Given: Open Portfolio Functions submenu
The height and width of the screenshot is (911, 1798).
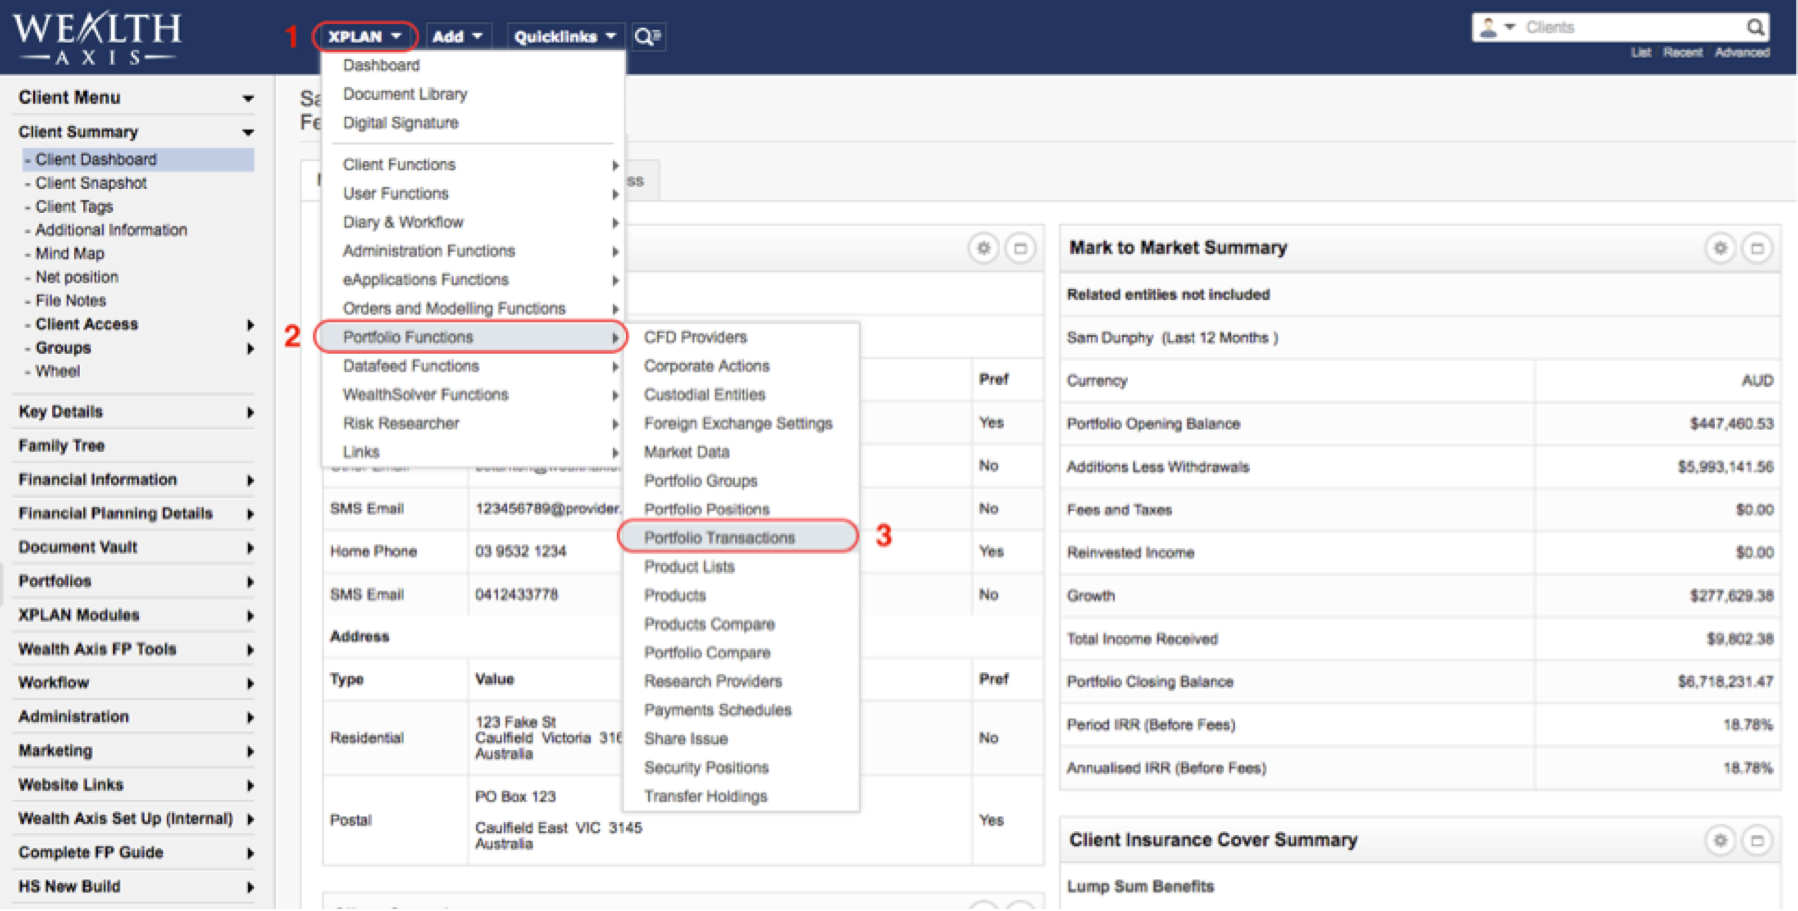Looking at the screenshot, I should pyautogui.click(x=473, y=337).
